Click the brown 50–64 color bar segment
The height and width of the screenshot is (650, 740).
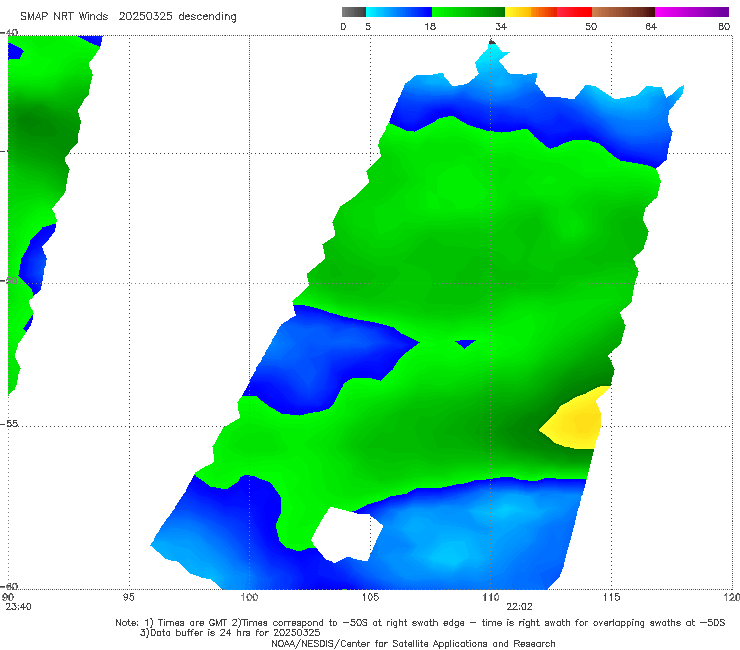tap(623, 12)
